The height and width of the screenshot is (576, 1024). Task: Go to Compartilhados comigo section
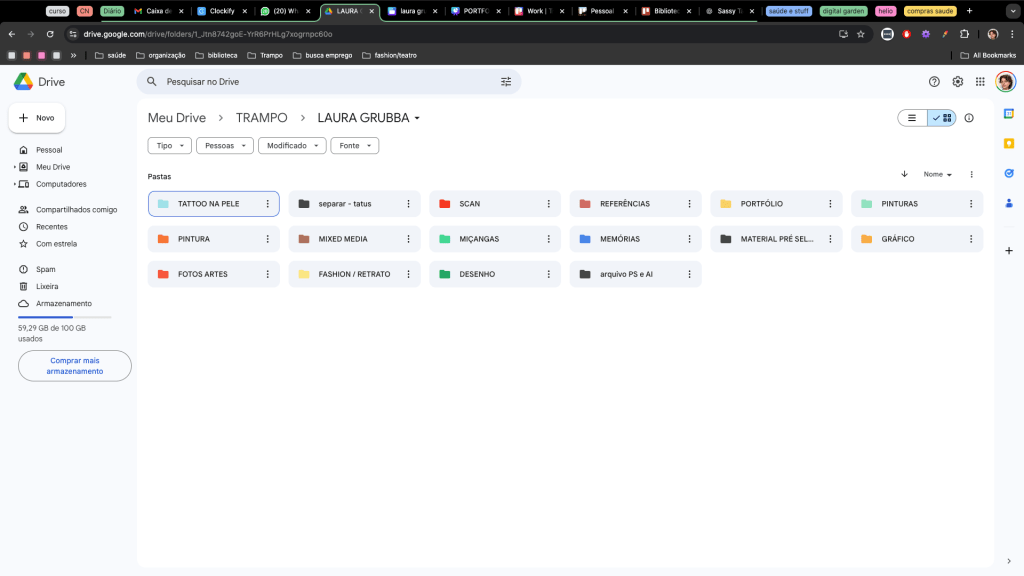click(76, 210)
